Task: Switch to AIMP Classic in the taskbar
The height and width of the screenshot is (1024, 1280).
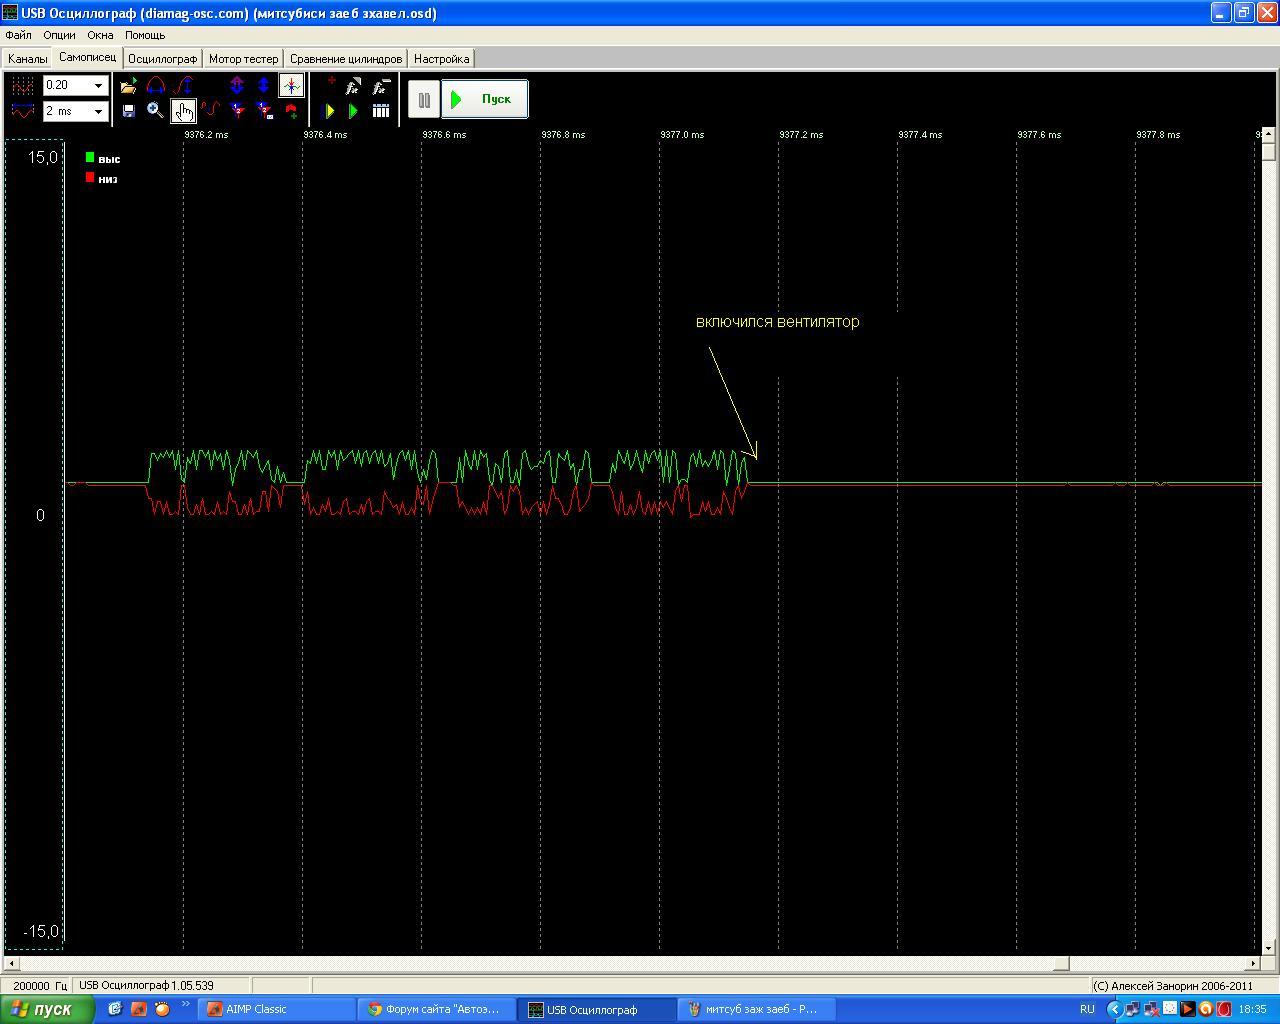Action: [277, 1009]
